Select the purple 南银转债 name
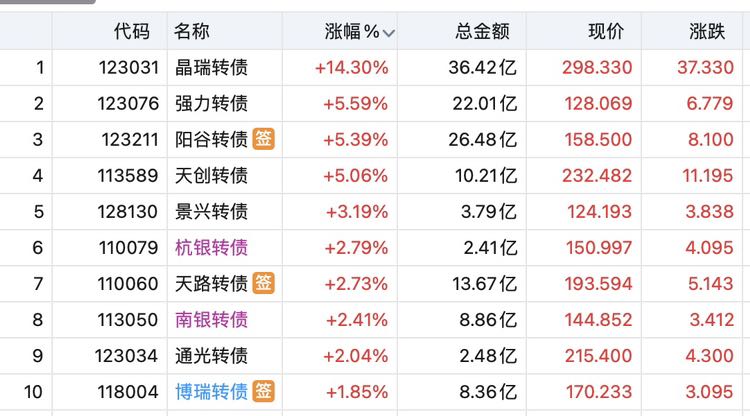This screenshot has height=416, width=750. pyautogui.click(x=211, y=319)
